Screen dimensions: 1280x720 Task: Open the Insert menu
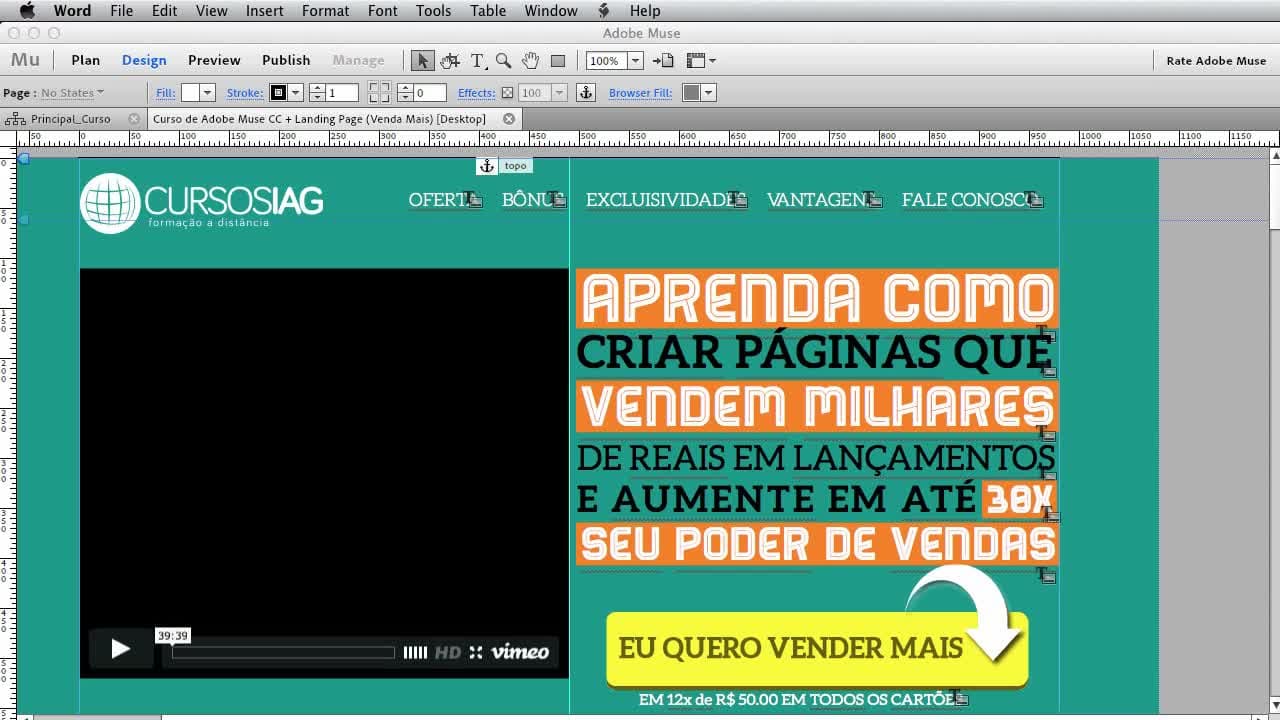(264, 11)
